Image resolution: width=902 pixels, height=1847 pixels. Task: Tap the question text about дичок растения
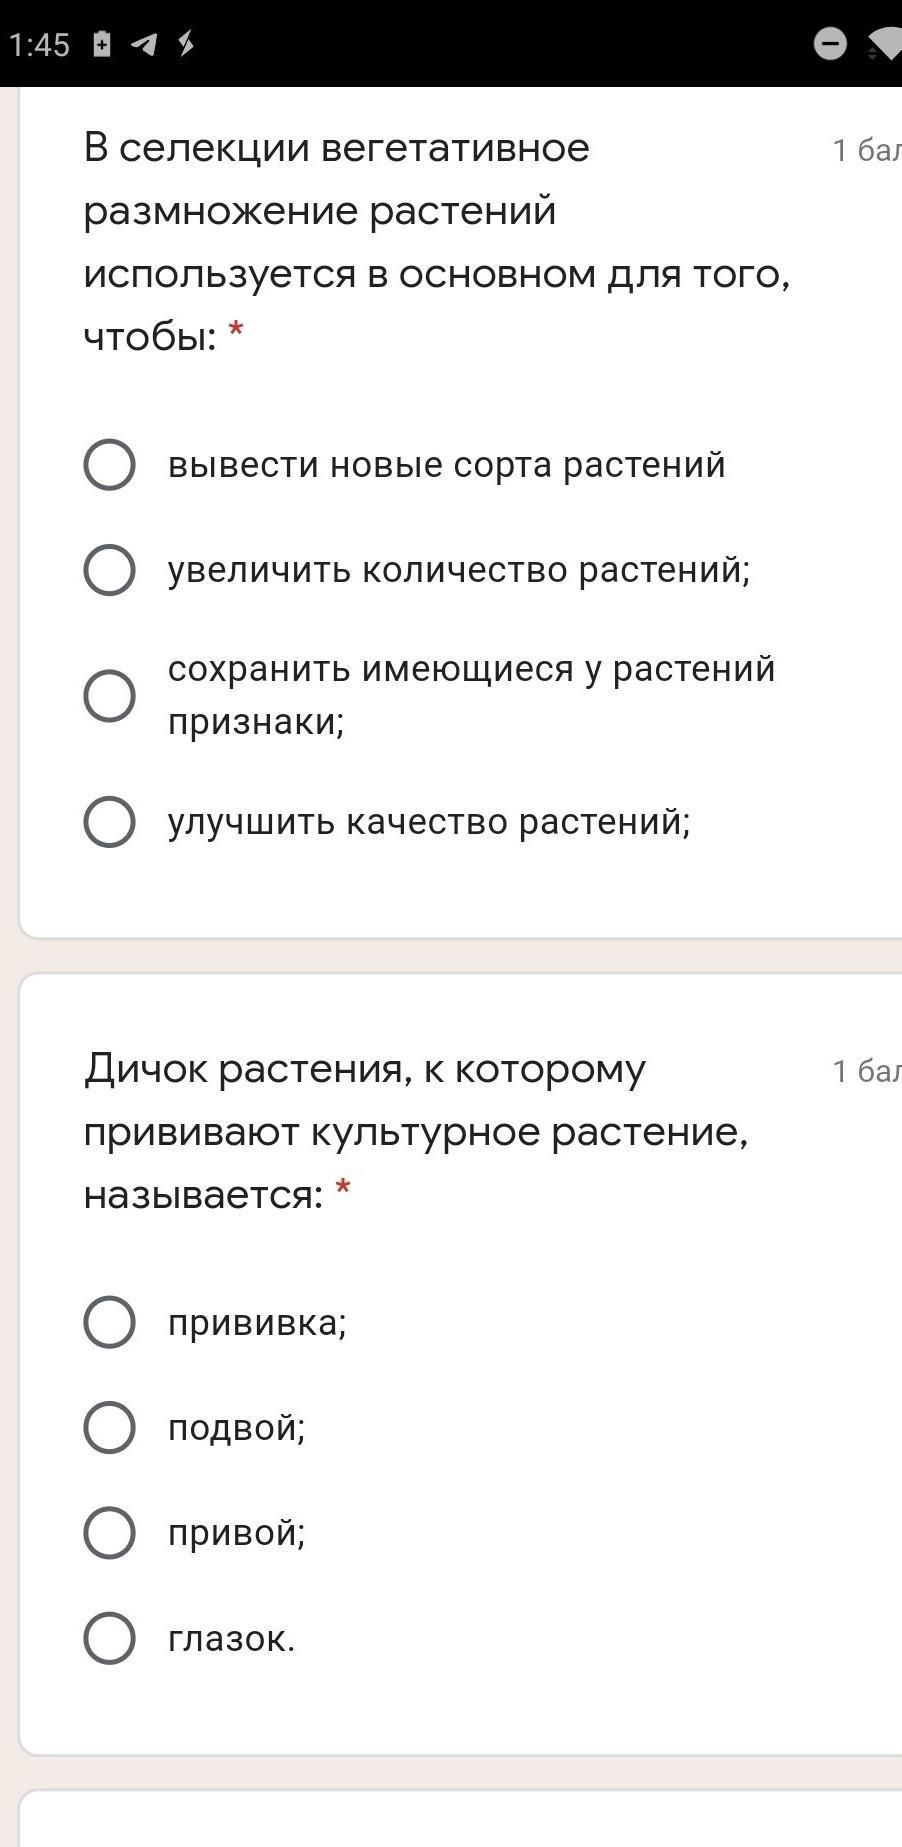415,1131
